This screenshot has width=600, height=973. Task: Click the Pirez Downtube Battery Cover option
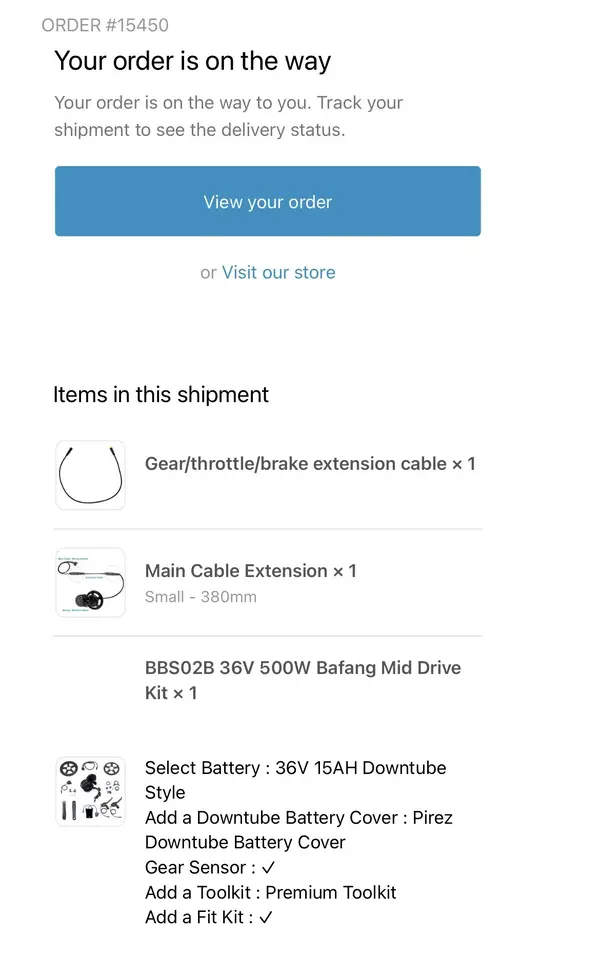(x=298, y=830)
